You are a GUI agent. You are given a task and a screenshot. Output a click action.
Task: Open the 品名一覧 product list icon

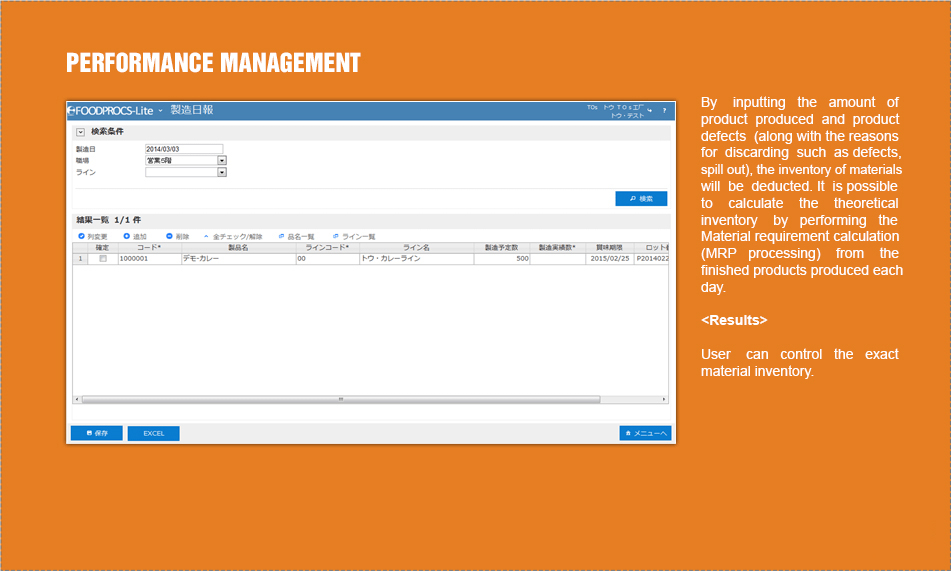[x=282, y=237]
